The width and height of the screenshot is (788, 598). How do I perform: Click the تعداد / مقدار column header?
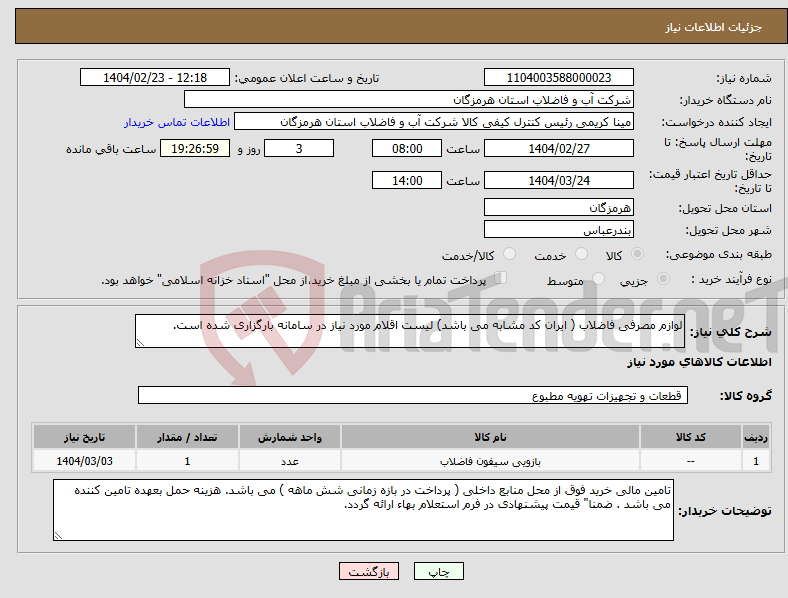tap(187, 437)
